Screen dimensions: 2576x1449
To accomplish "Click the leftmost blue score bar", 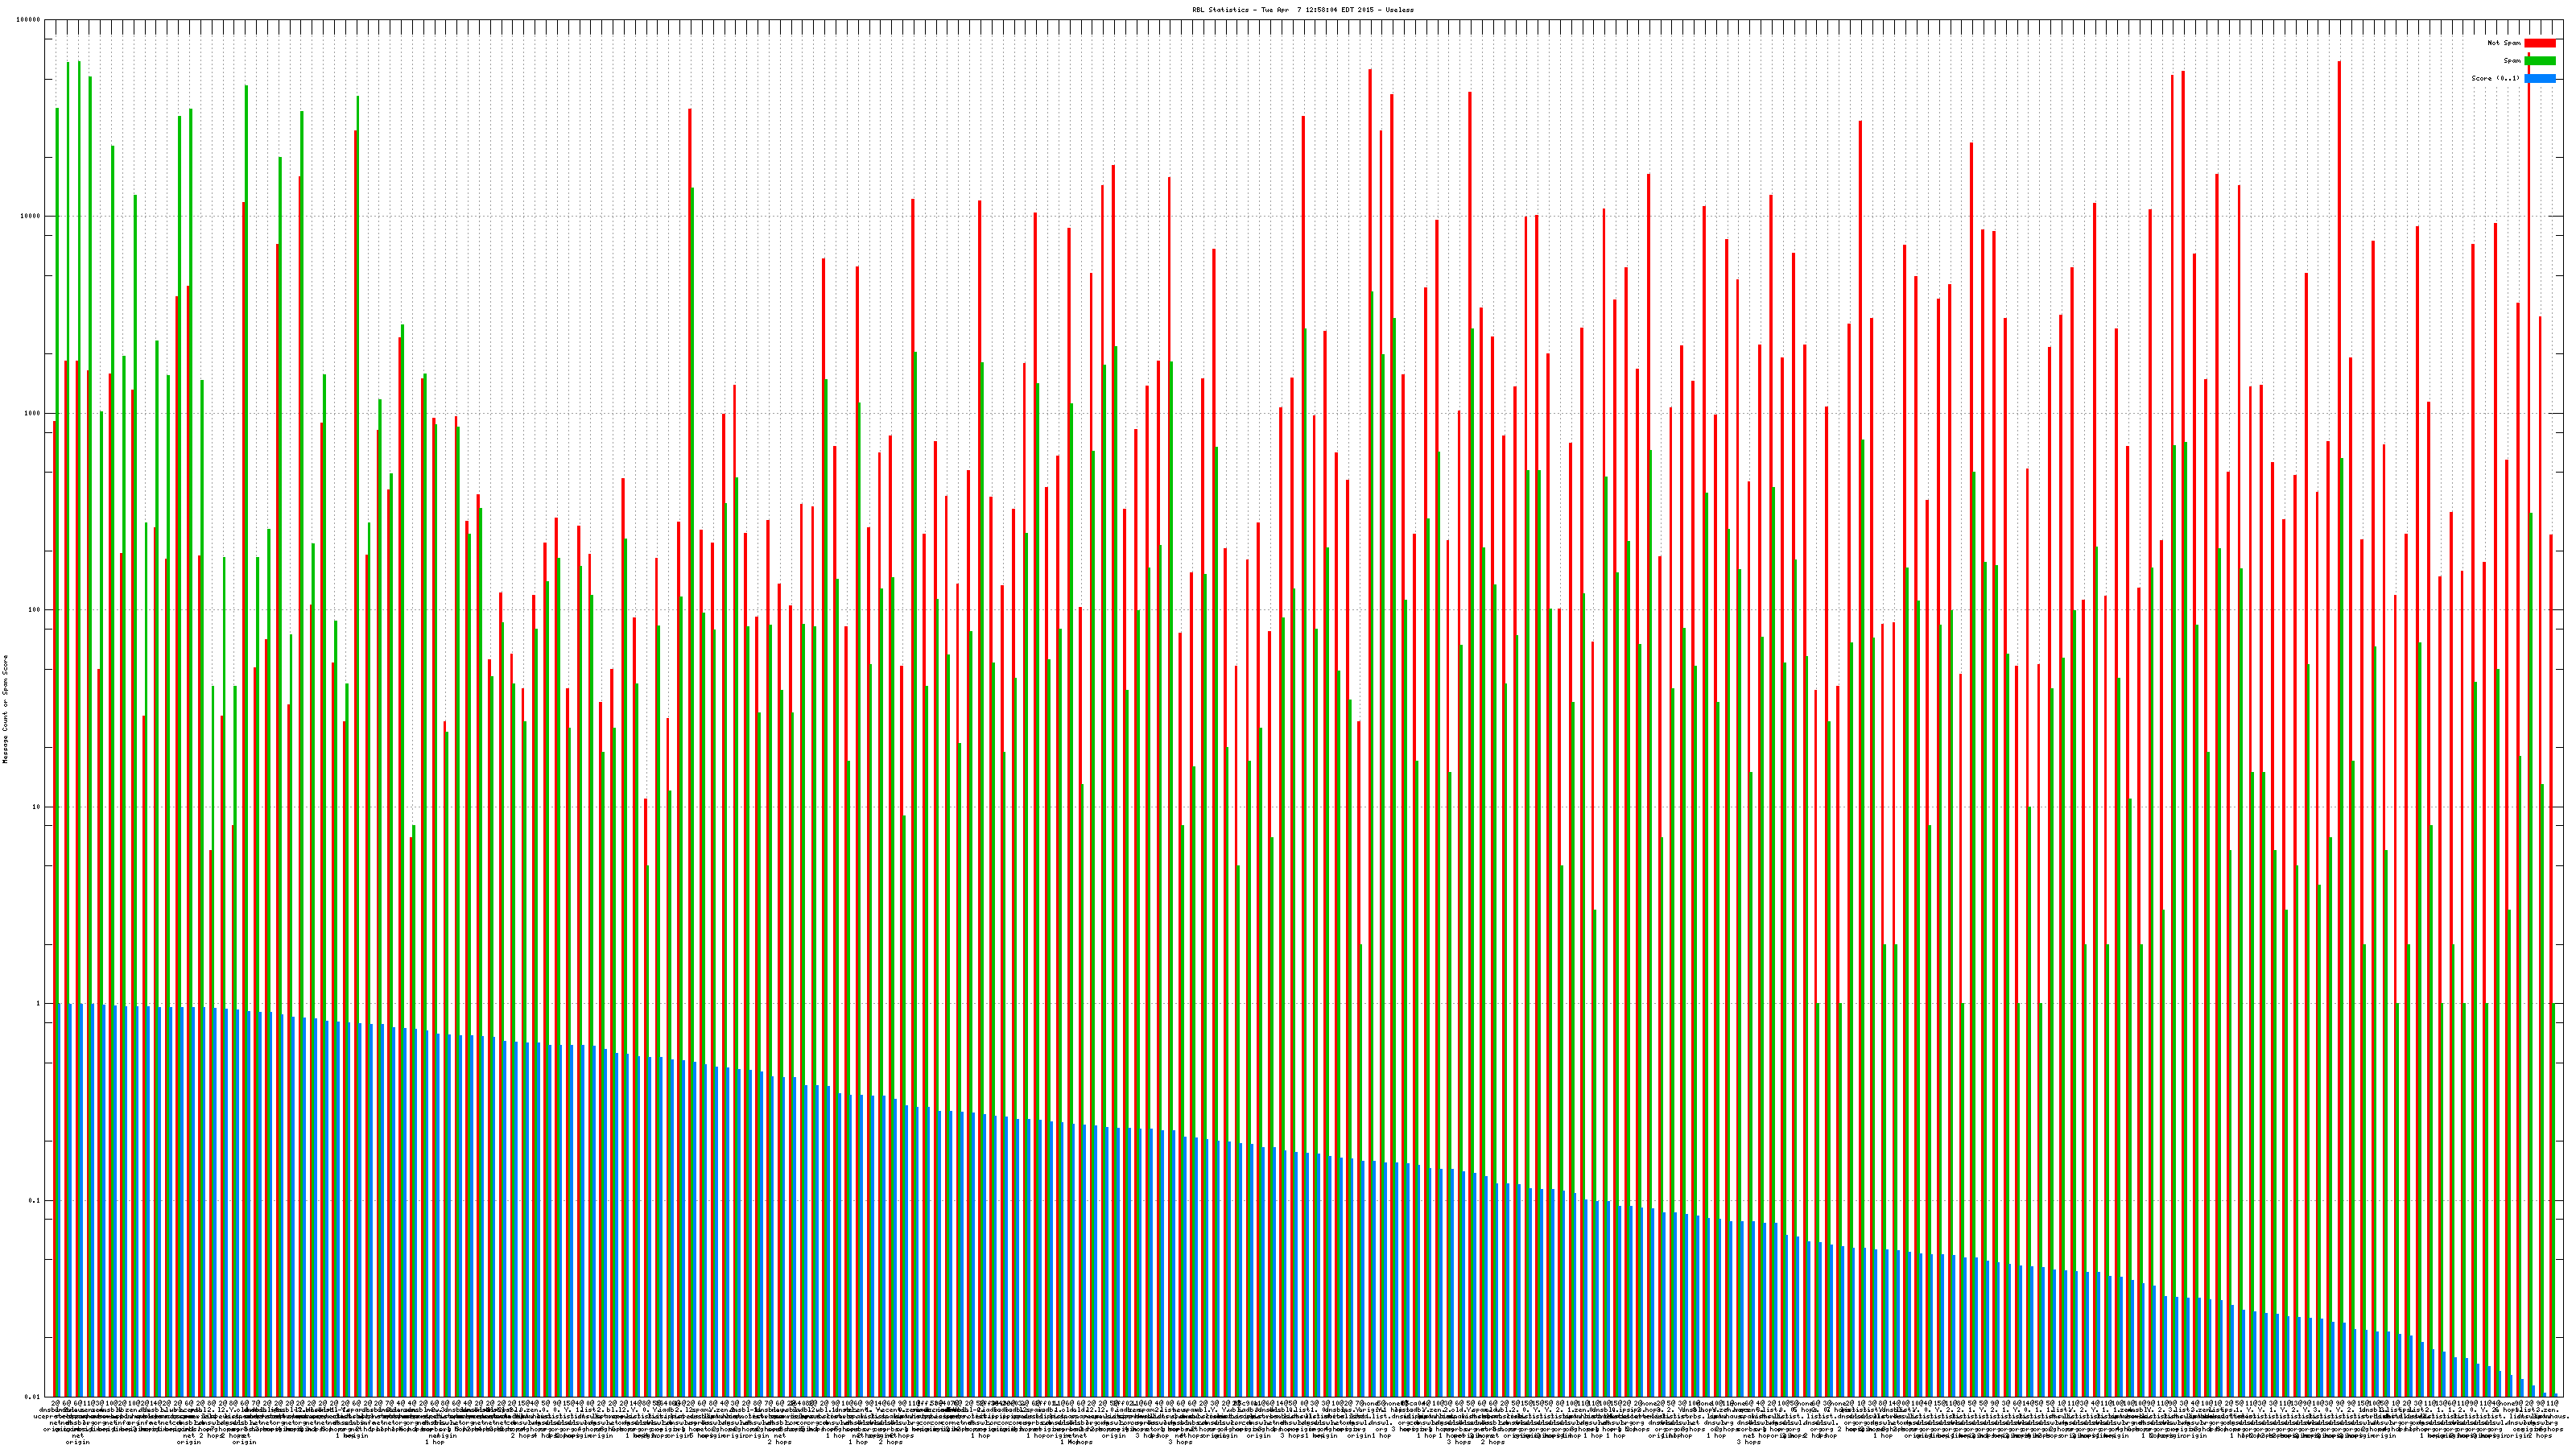I will [60, 1200].
